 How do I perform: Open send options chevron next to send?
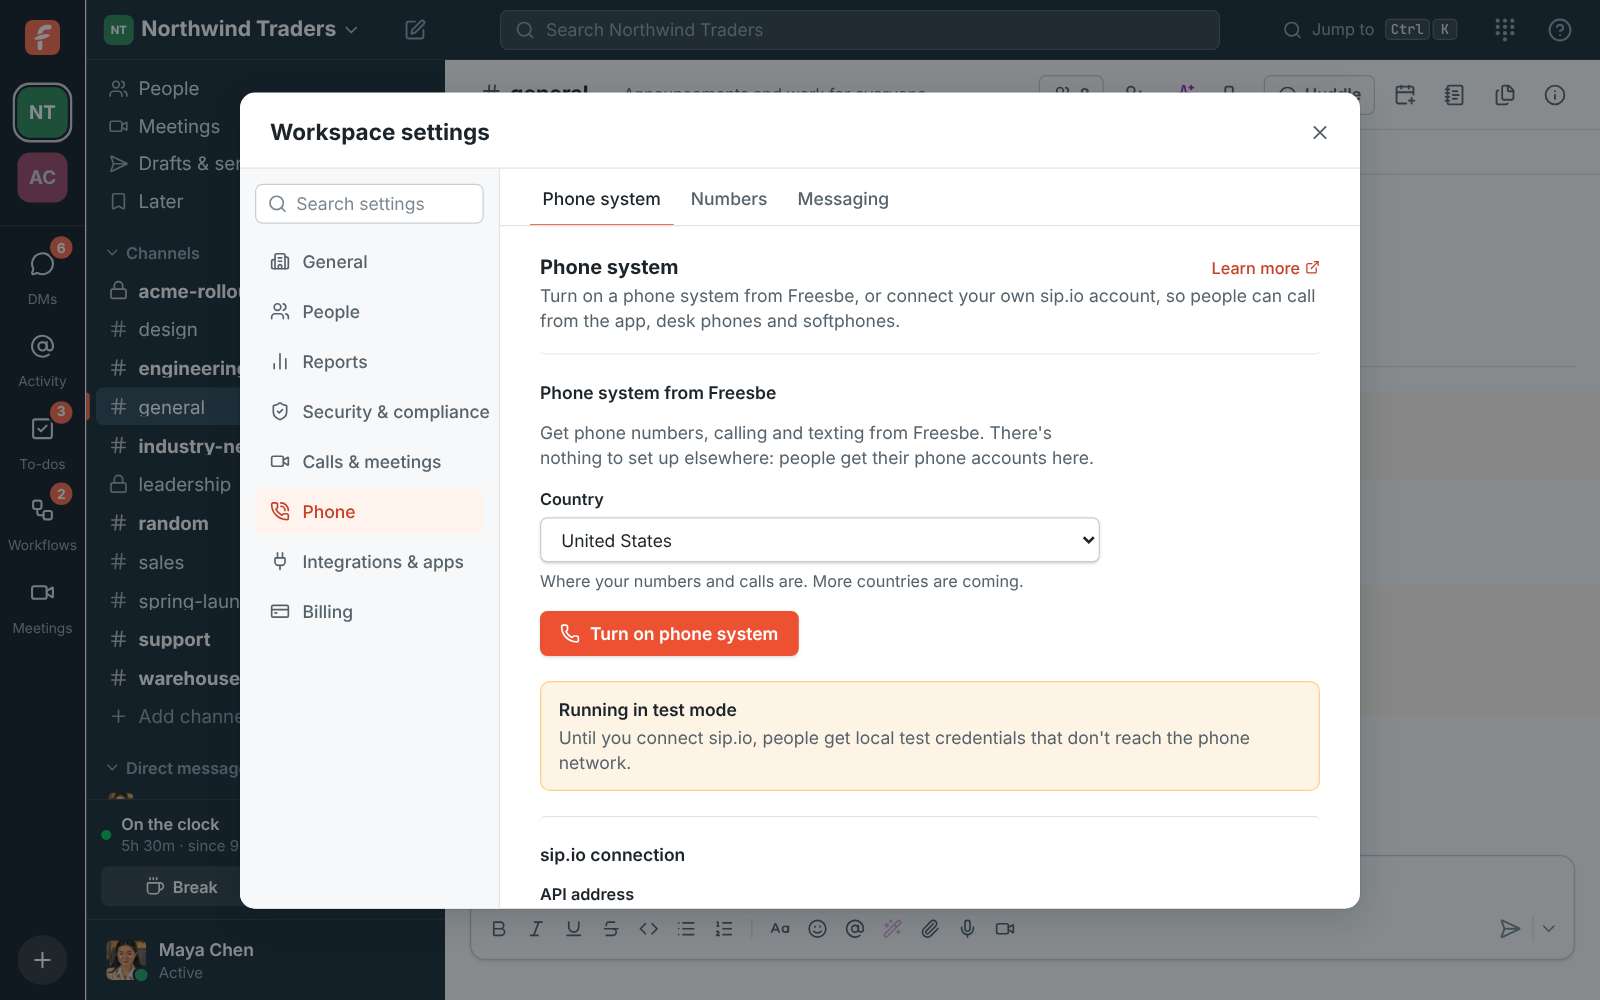1548,929
